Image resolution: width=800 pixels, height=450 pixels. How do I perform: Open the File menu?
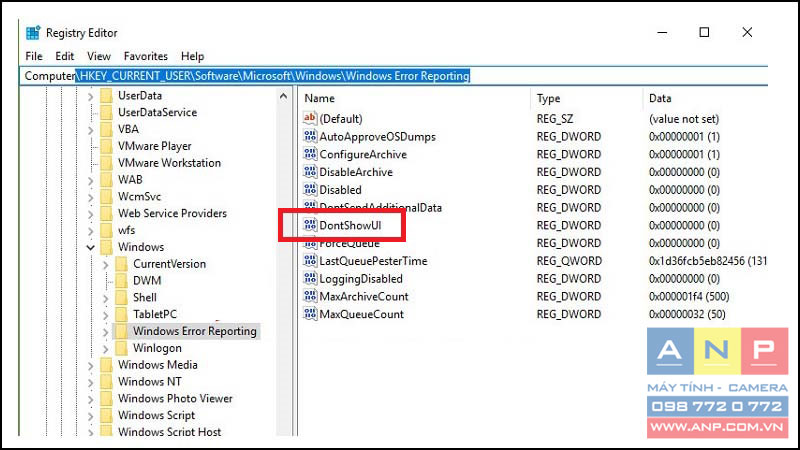tap(34, 56)
